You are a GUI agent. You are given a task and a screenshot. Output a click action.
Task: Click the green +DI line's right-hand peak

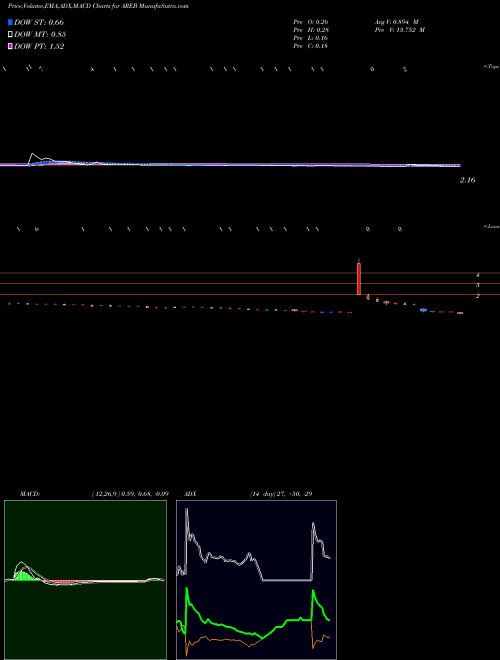pos(313,591)
